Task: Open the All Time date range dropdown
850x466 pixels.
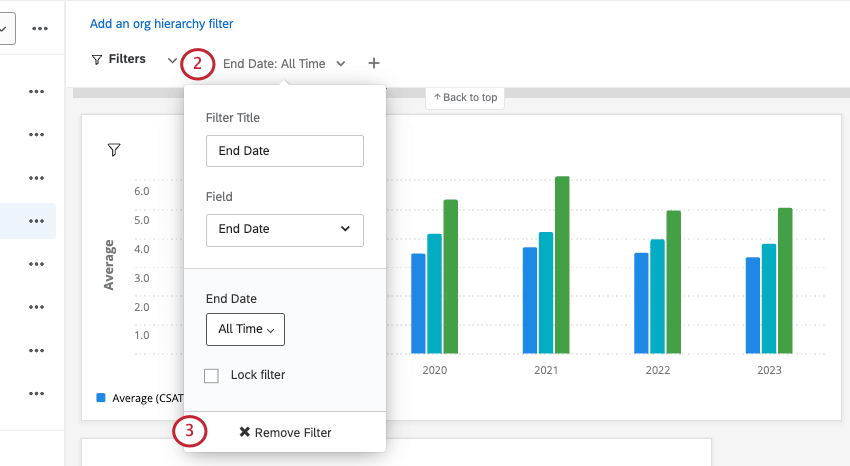Action: click(245, 329)
